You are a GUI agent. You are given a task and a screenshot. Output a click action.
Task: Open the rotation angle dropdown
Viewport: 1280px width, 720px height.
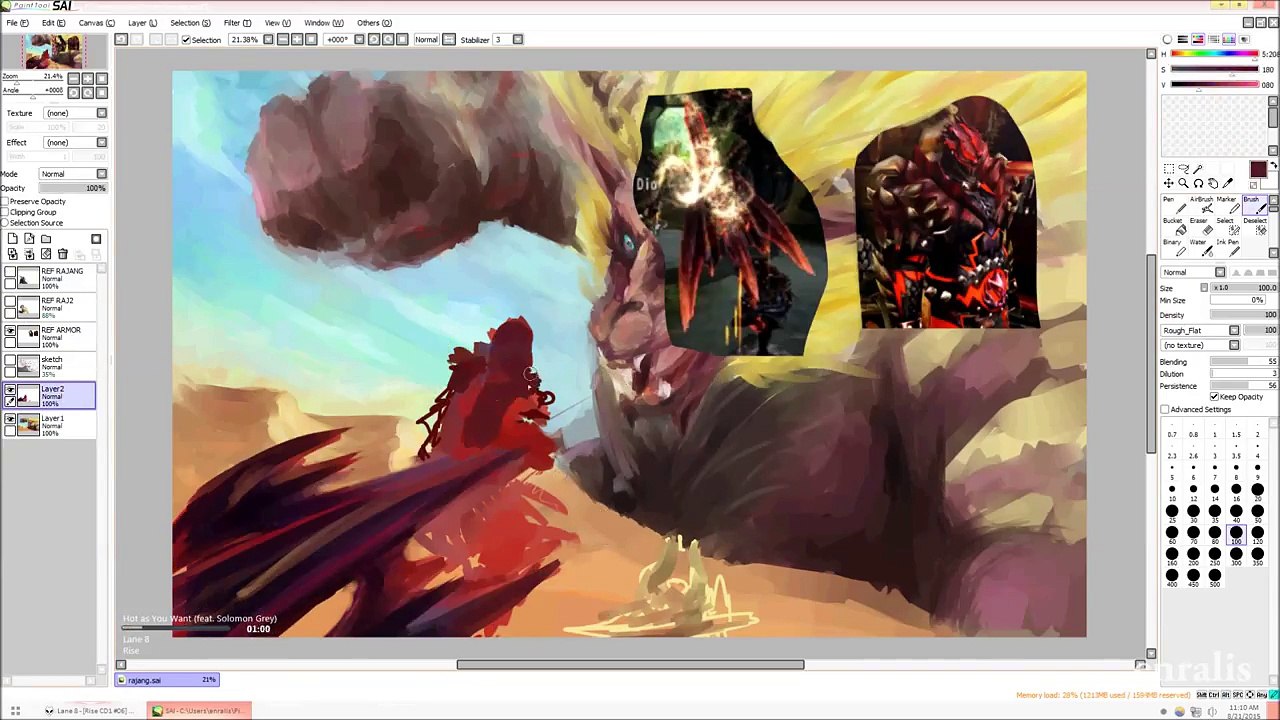click(x=359, y=40)
